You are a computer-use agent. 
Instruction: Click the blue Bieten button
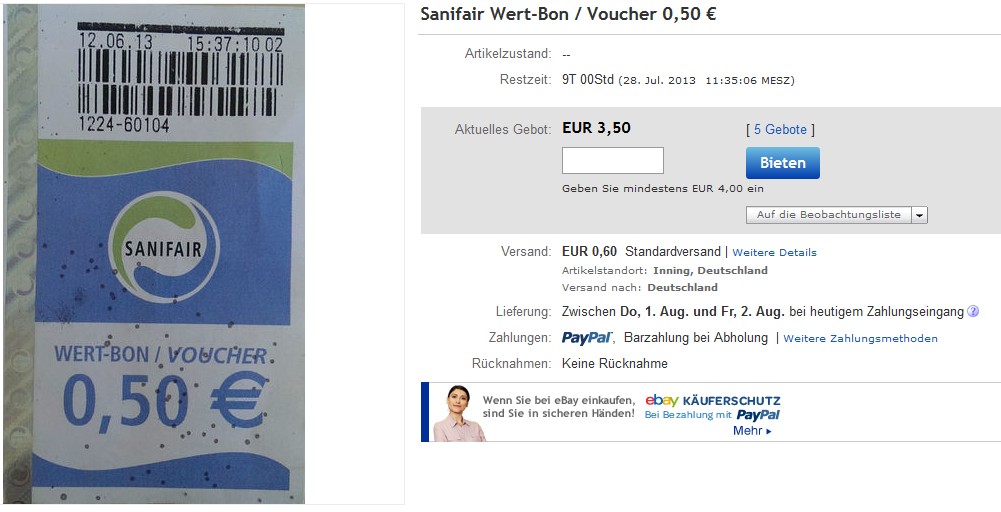(x=783, y=163)
